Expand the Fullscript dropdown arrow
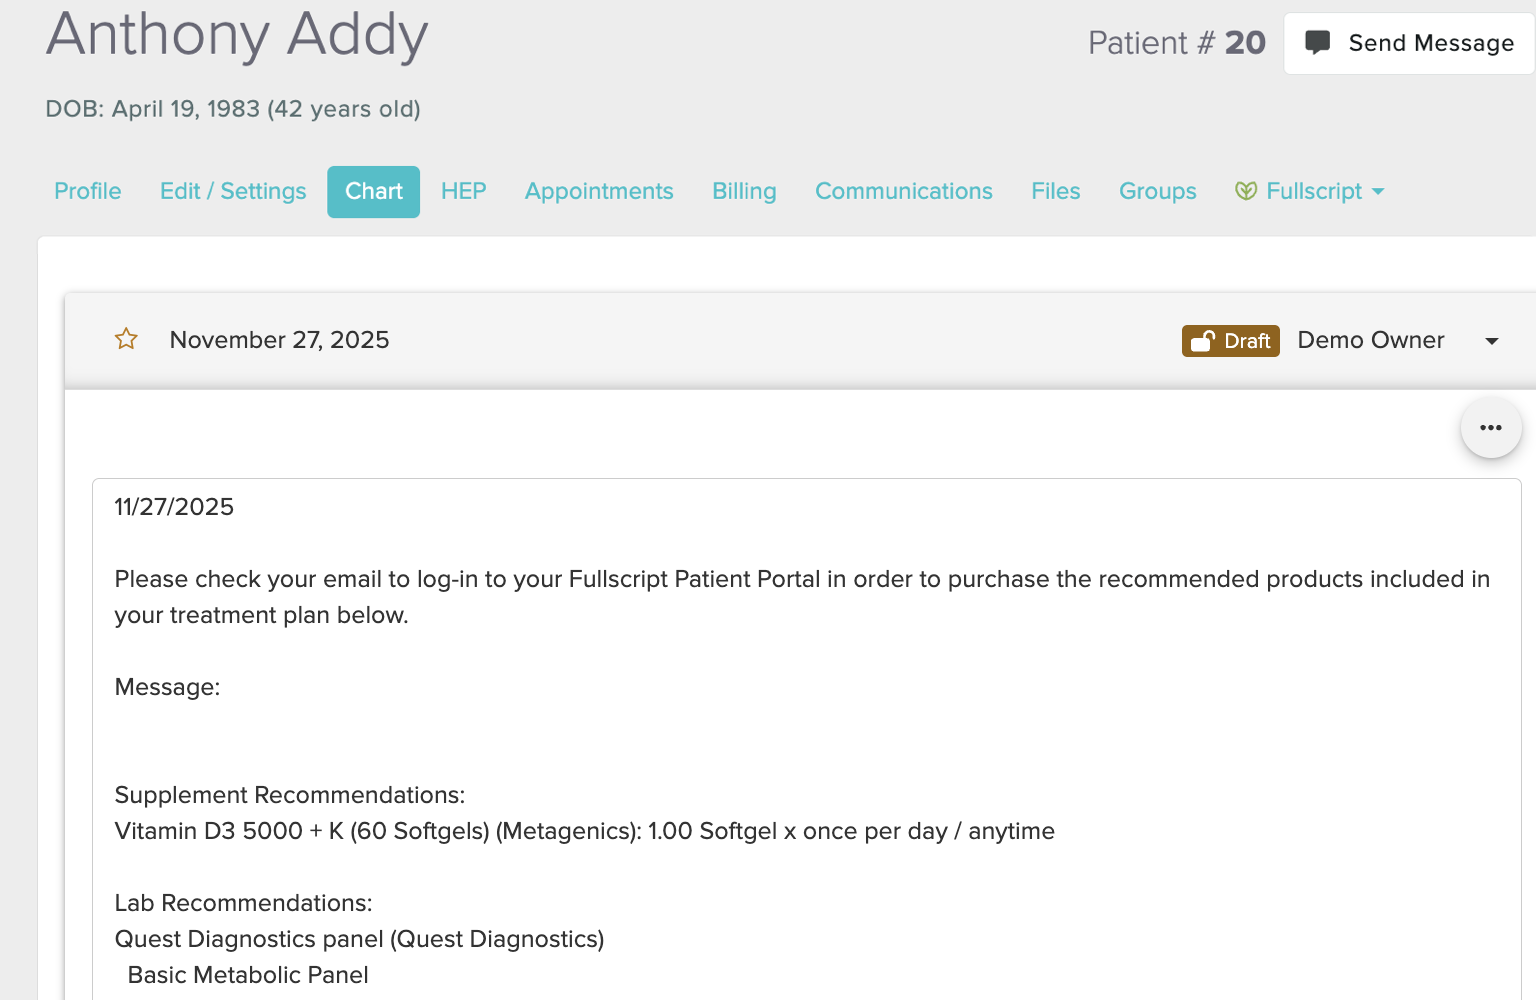This screenshot has width=1536, height=1000. (1378, 191)
